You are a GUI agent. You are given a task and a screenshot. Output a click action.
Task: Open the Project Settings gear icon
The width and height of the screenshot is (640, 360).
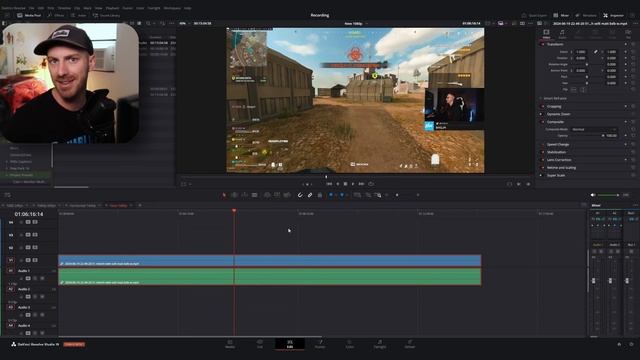click(x=632, y=344)
